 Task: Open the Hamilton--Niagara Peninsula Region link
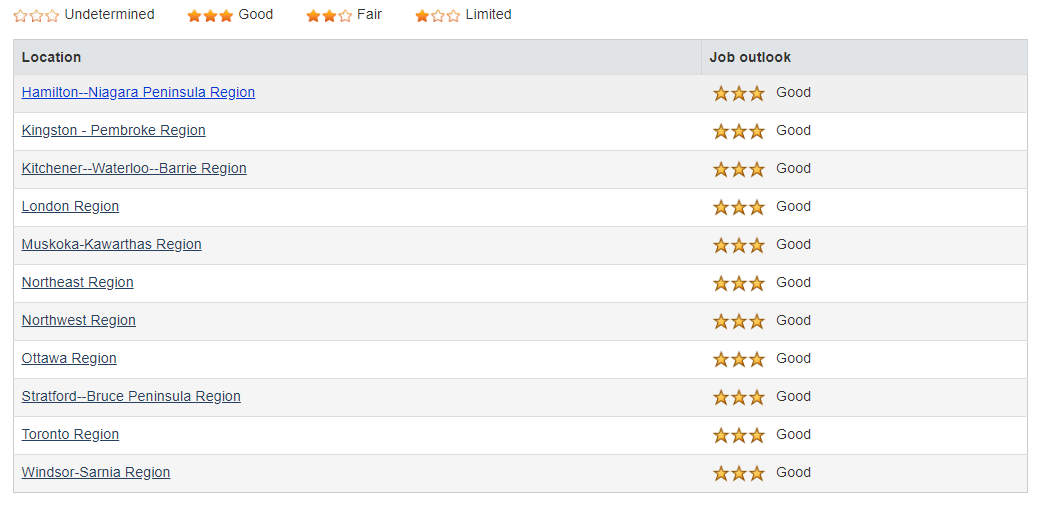(138, 93)
